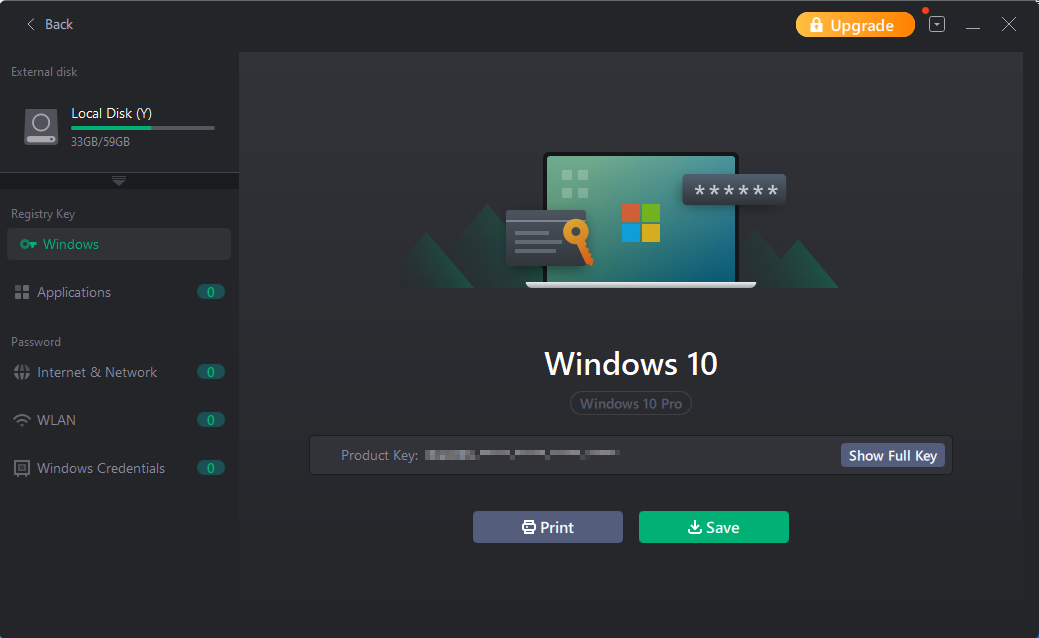Image resolution: width=1039 pixels, height=638 pixels.
Task: Click the Password section label
Action: pos(36,342)
